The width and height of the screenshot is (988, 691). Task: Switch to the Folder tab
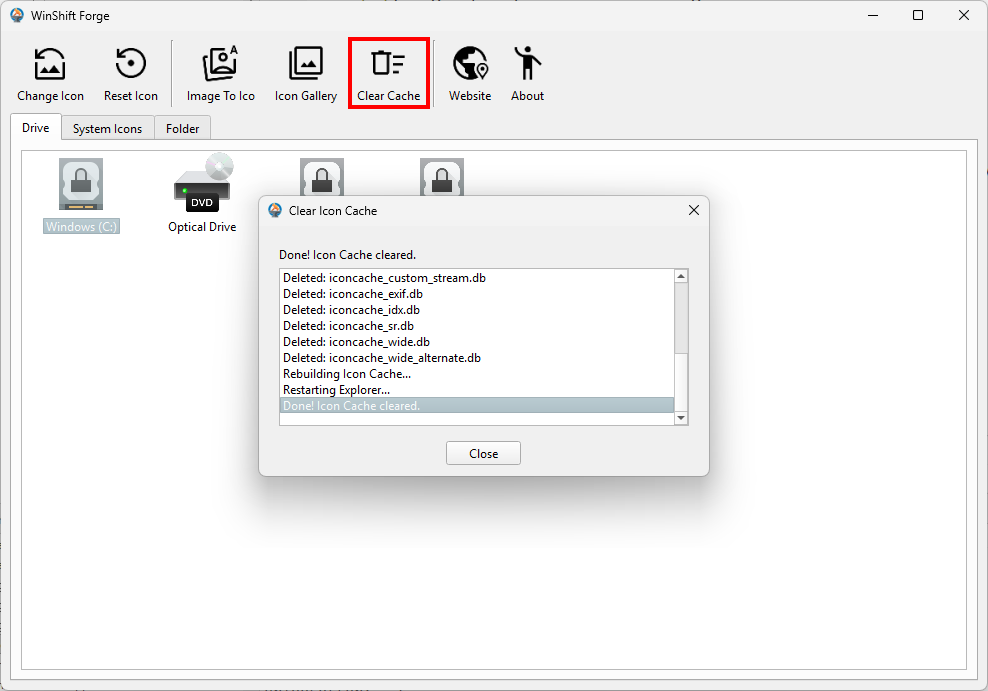pyautogui.click(x=182, y=129)
